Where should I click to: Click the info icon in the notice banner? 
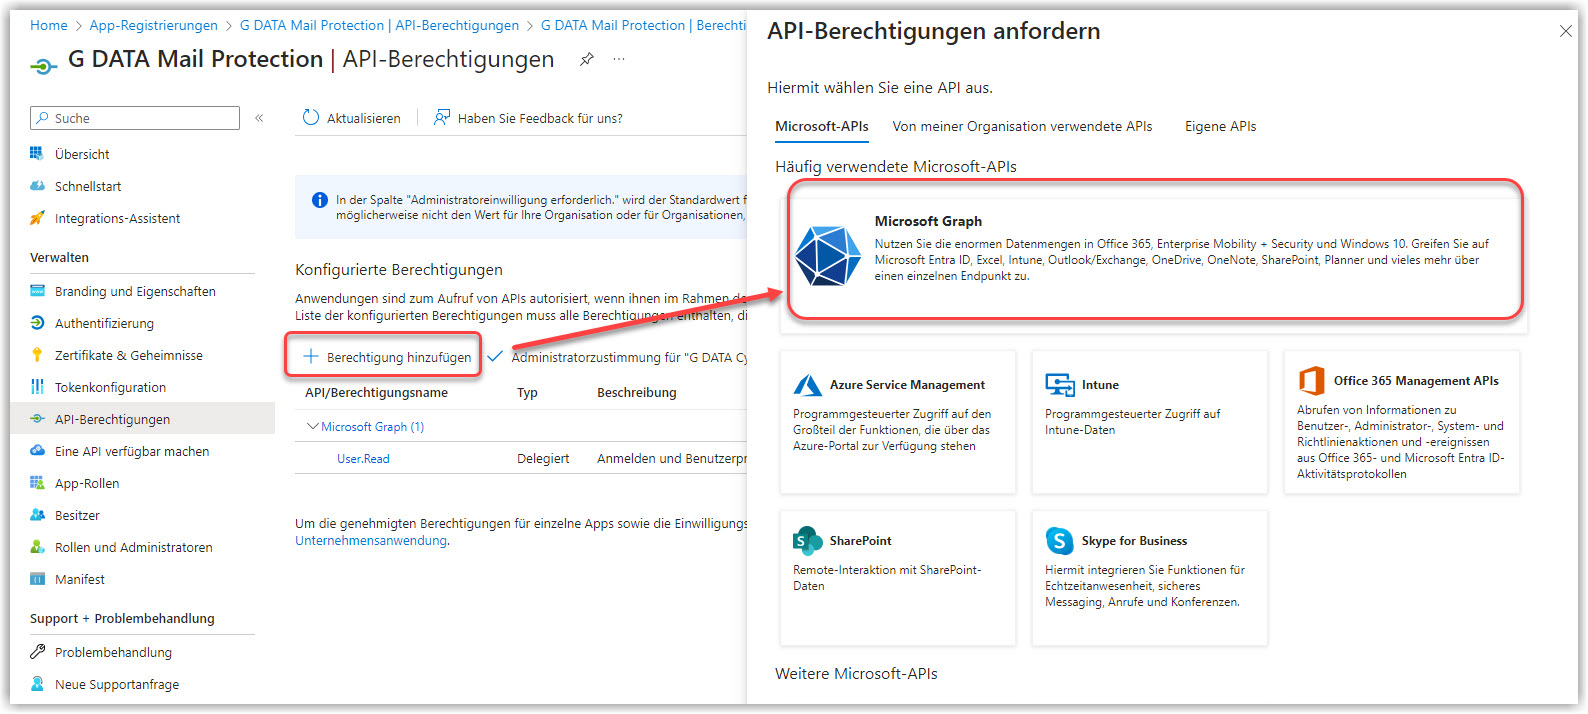[x=320, y=200]
